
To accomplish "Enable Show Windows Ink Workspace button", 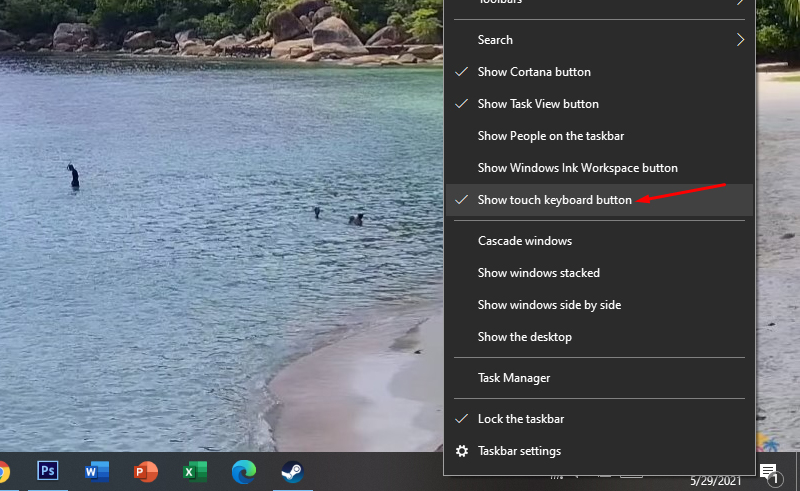I will pyautogui.click(x=577, y=168).
